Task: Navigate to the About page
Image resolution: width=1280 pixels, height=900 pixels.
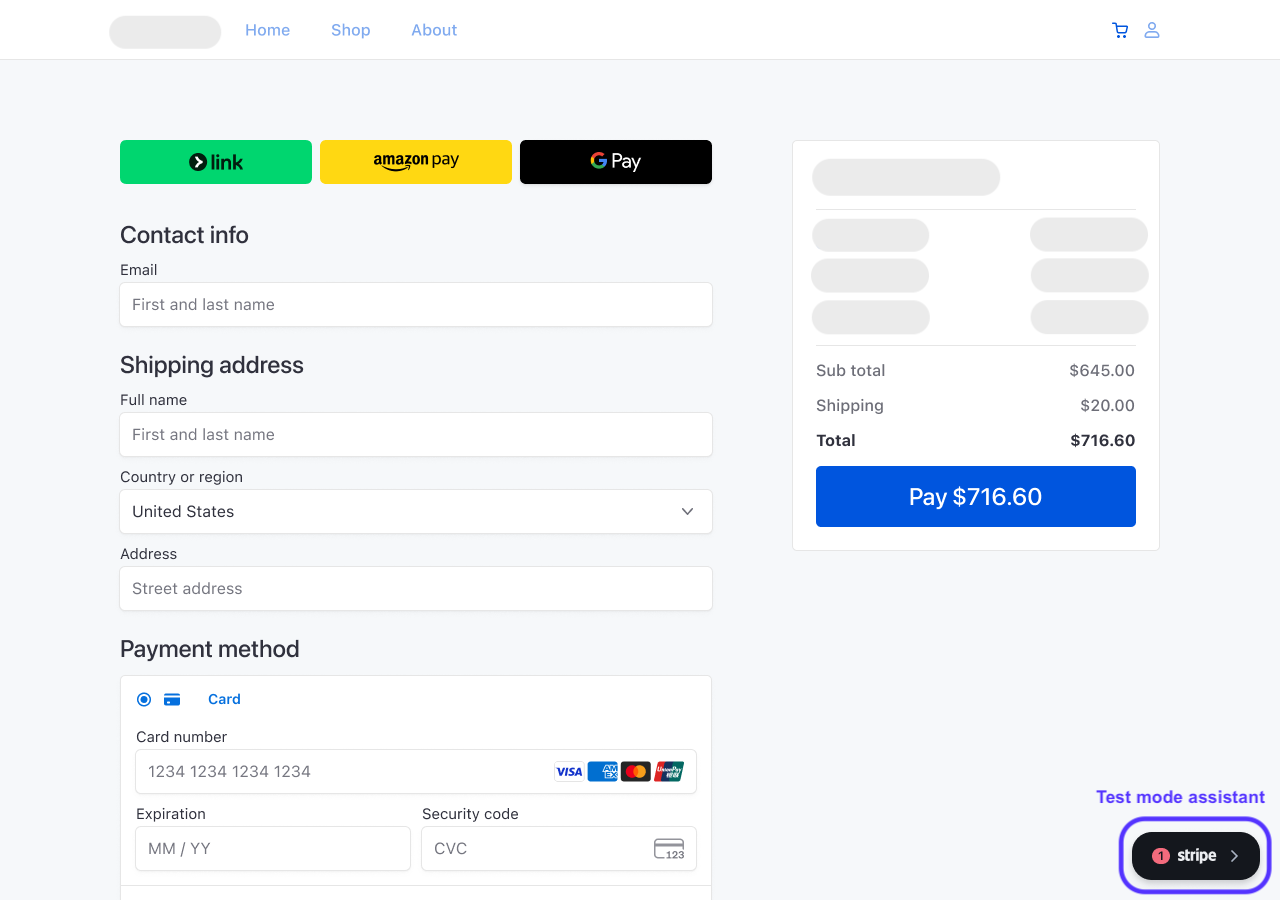Action: (434, 30)
